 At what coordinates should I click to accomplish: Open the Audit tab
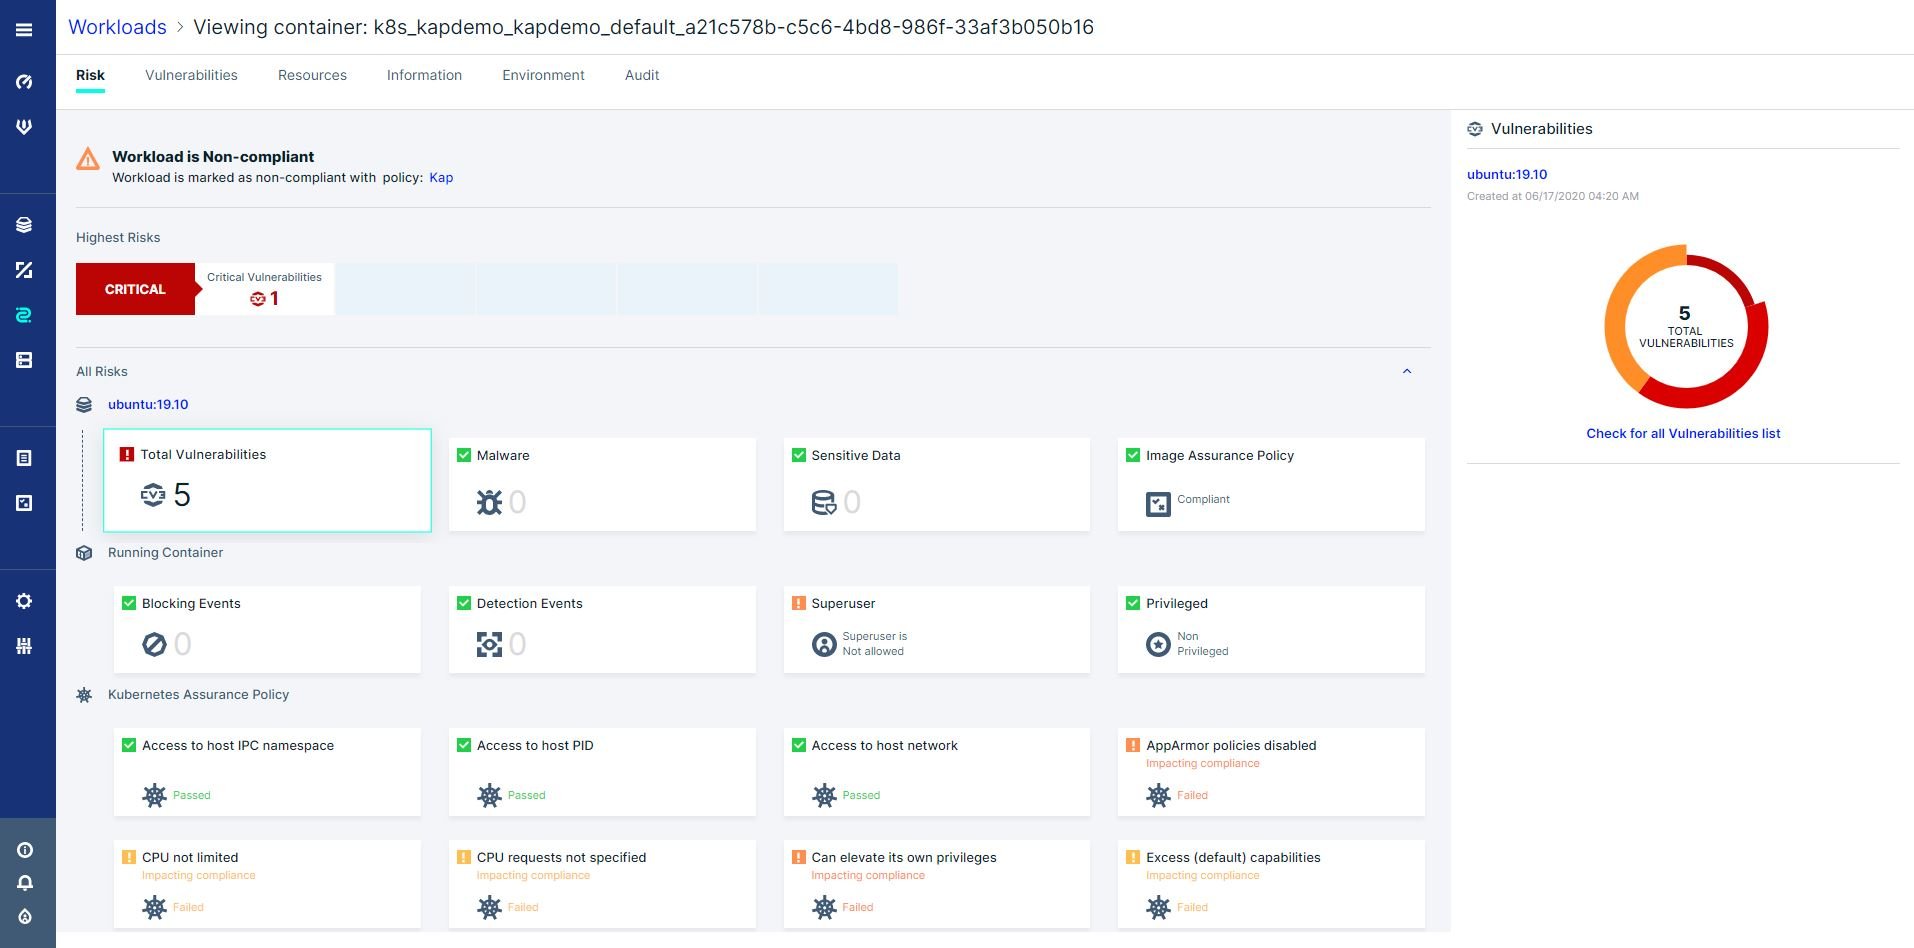pos(640,75)
